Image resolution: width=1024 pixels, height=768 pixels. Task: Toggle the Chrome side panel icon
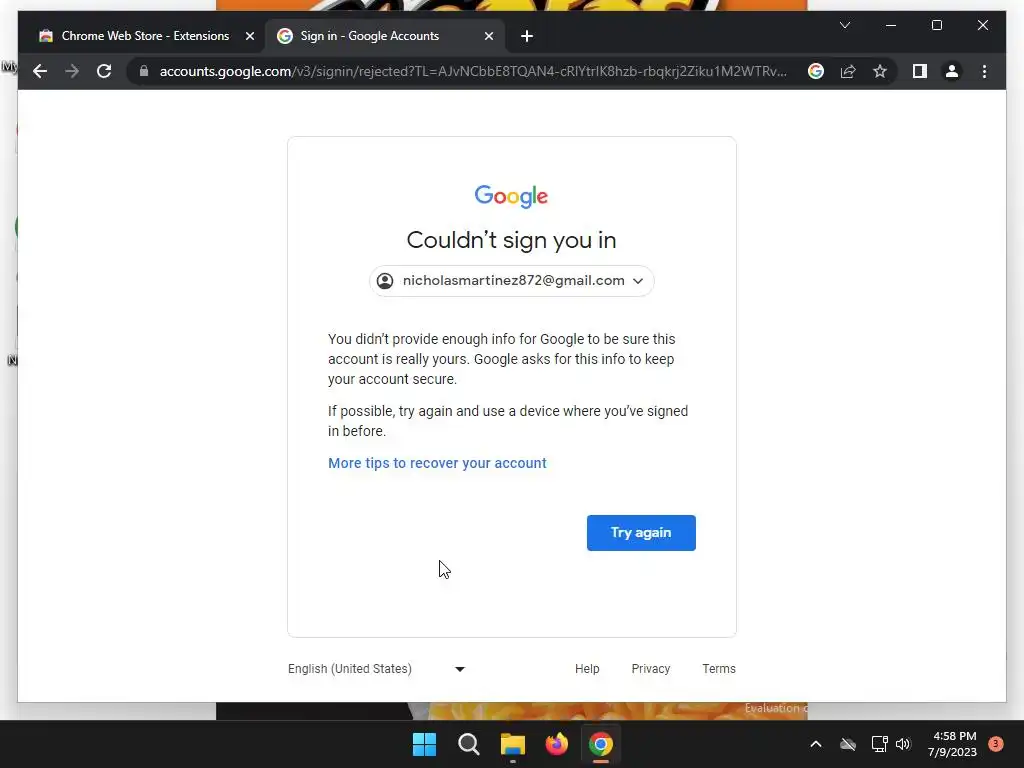920,71
